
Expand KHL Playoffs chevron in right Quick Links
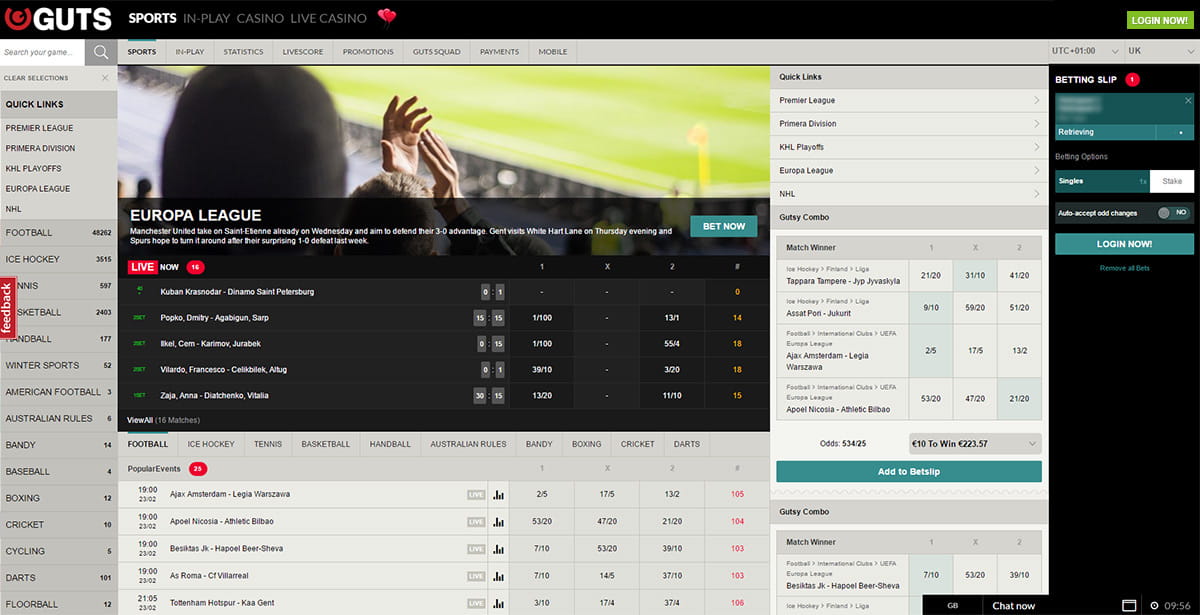(x=1036, y=147)
